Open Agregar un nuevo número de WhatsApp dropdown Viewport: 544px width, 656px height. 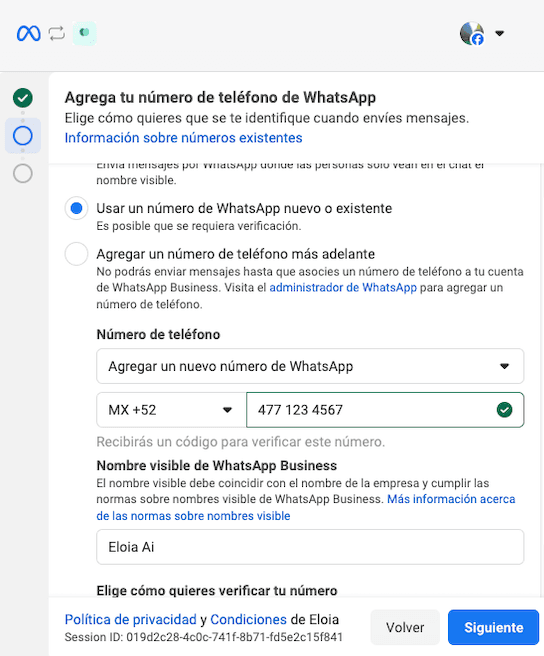pyautogui.click(x=310, y=366)
